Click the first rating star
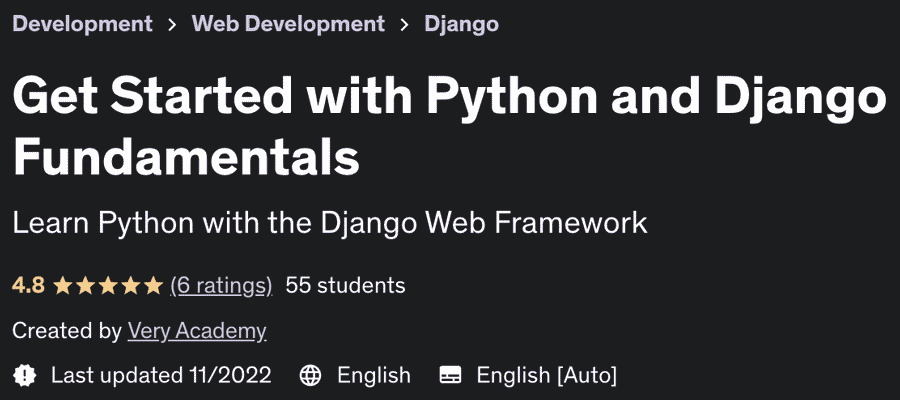Screen dimensions: 900x400 (62, 286)
